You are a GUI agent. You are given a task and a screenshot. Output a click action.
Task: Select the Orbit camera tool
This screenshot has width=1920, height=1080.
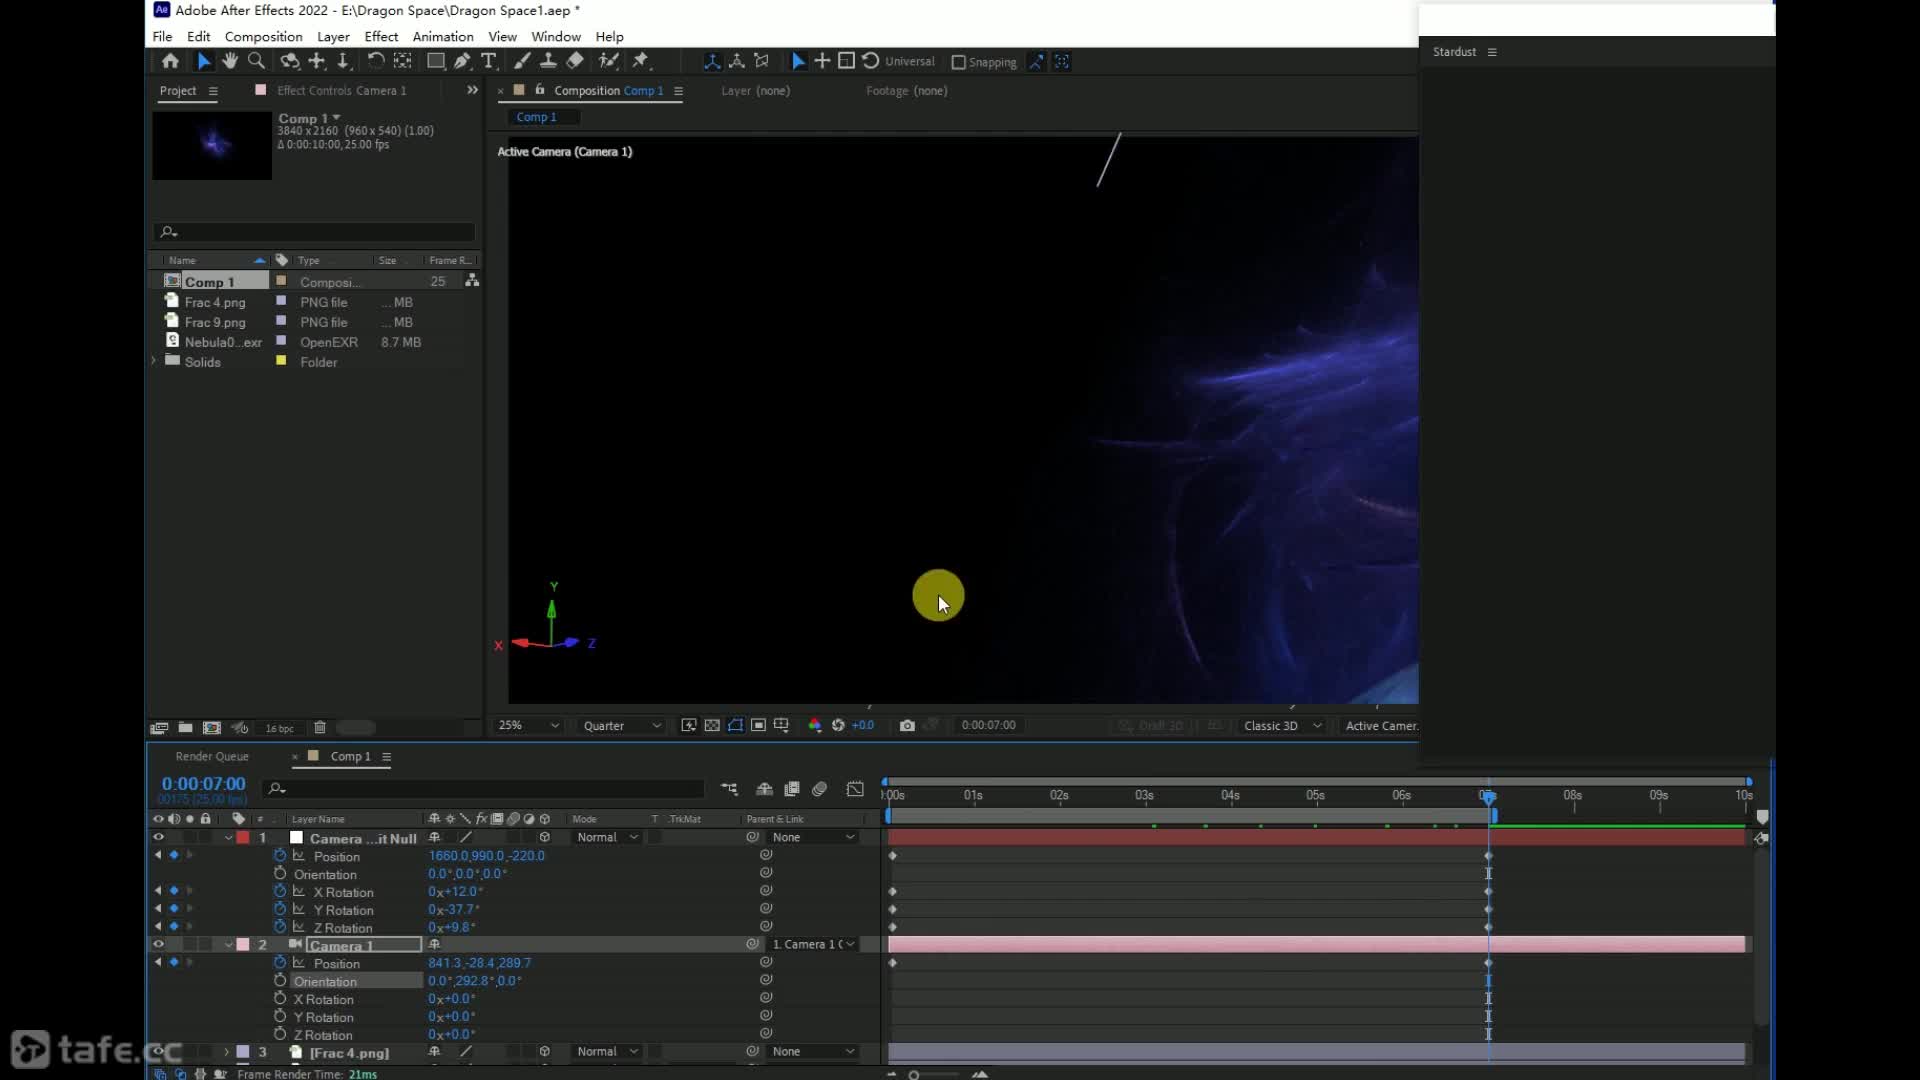[x=289, y=61]
